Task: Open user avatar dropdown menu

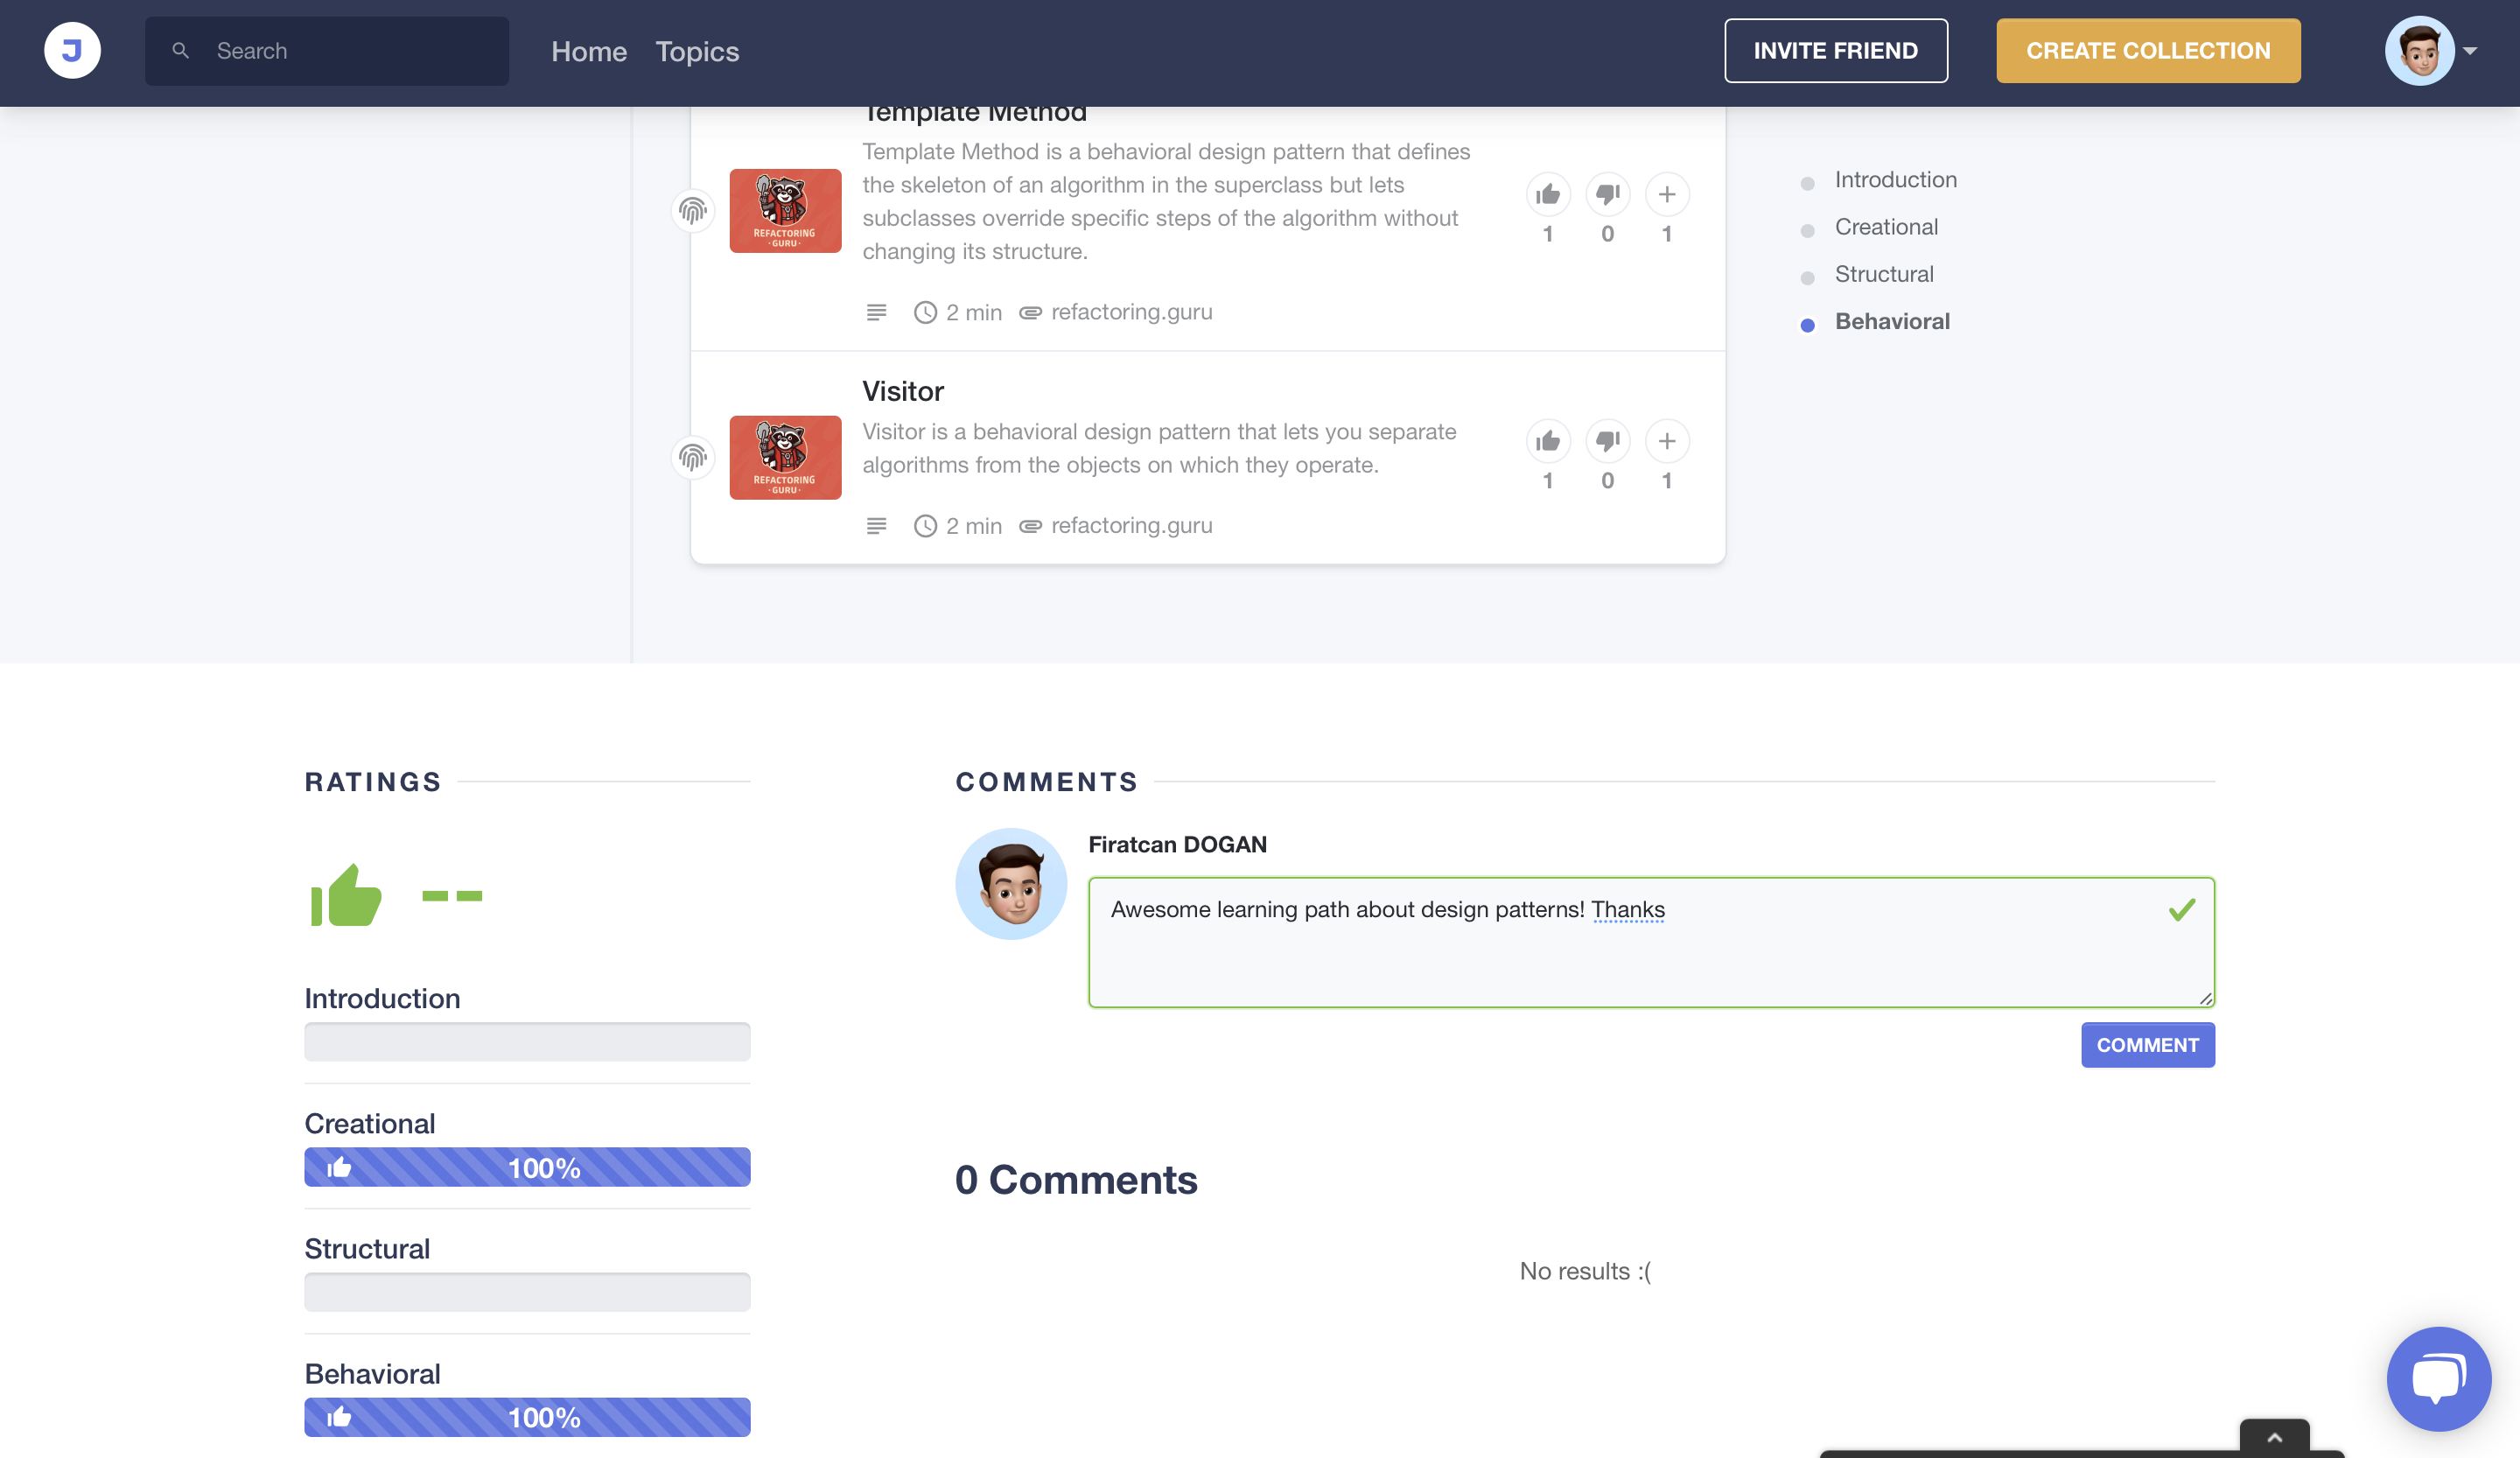Action: 2431,50
